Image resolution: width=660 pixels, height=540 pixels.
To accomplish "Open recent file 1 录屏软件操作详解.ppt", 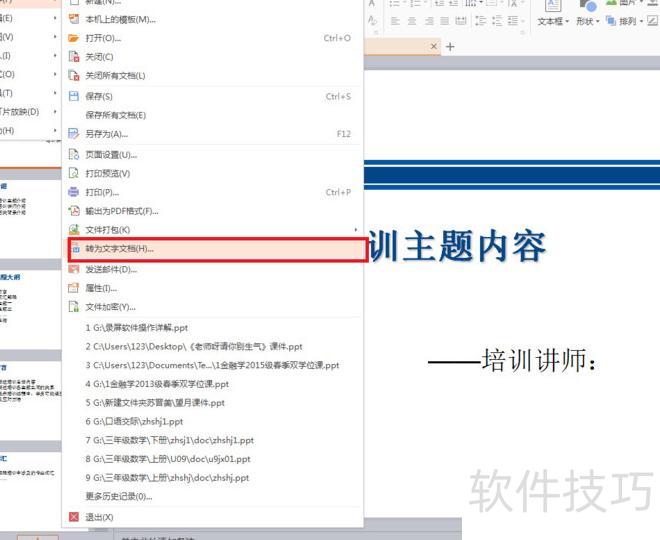I will coord(212,328).
